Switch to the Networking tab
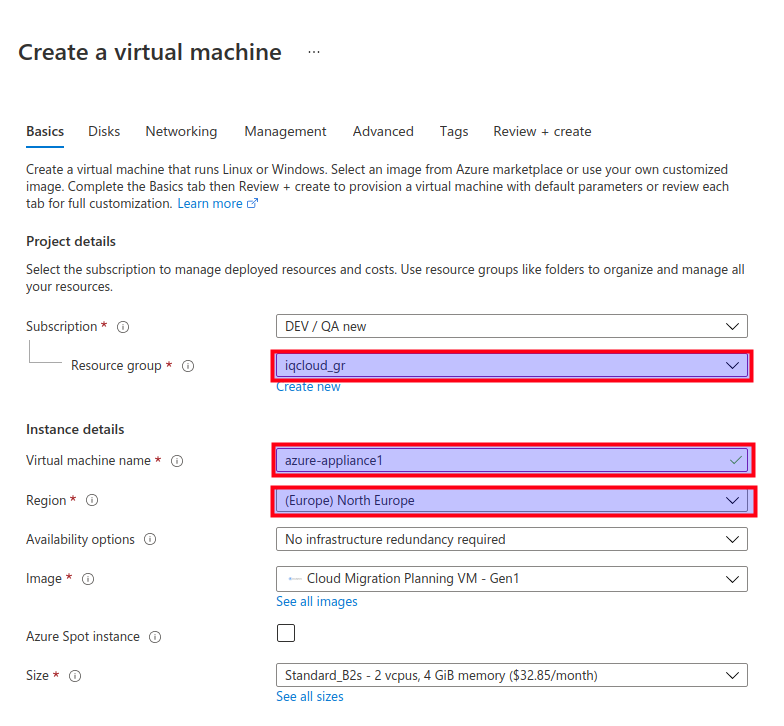The height and width of the screenshot is (726, 784). click(181, 132)
